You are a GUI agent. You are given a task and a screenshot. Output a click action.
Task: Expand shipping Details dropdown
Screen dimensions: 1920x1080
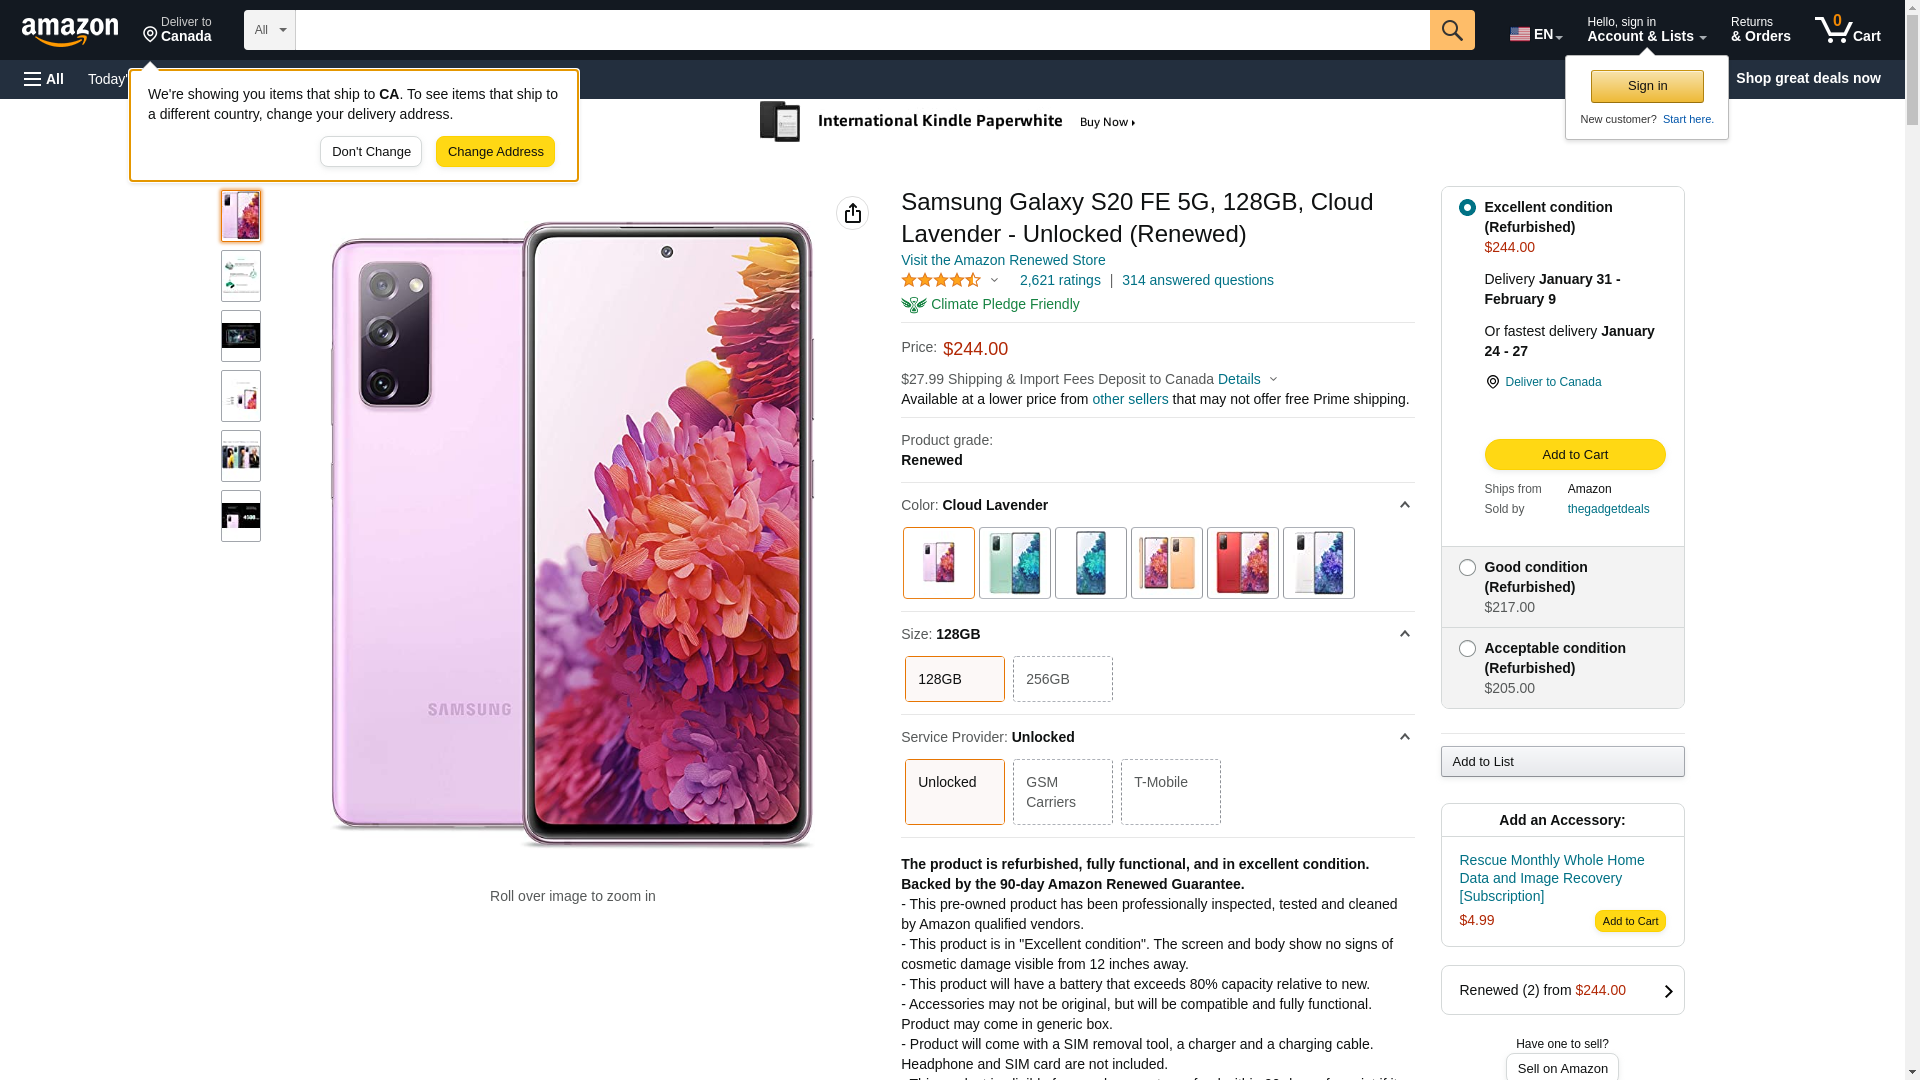pyautogui.click(x=1247, y=379)
